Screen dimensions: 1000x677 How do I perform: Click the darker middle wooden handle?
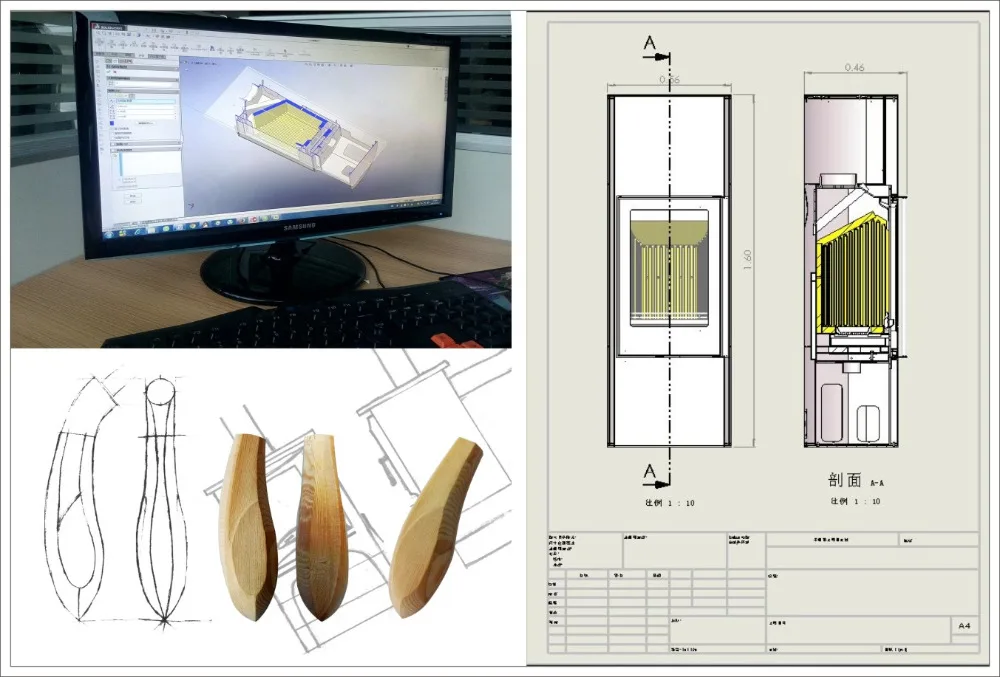coord(321,527)
